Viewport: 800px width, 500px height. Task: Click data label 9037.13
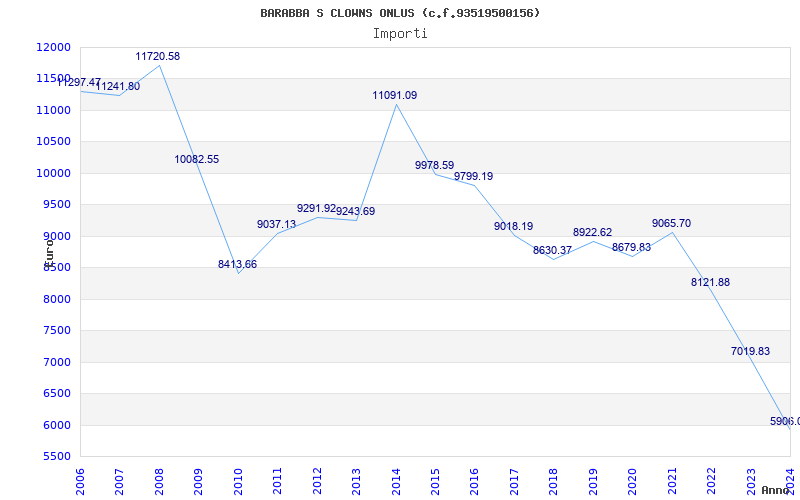tap(276, 224)
